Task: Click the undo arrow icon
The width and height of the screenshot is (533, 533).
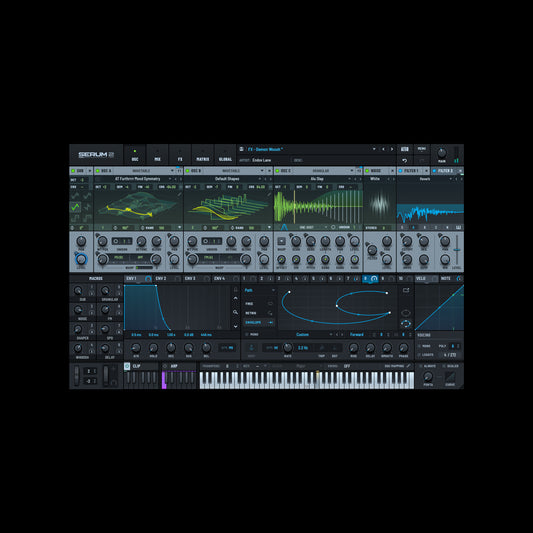Action: (x=405, y=160)
